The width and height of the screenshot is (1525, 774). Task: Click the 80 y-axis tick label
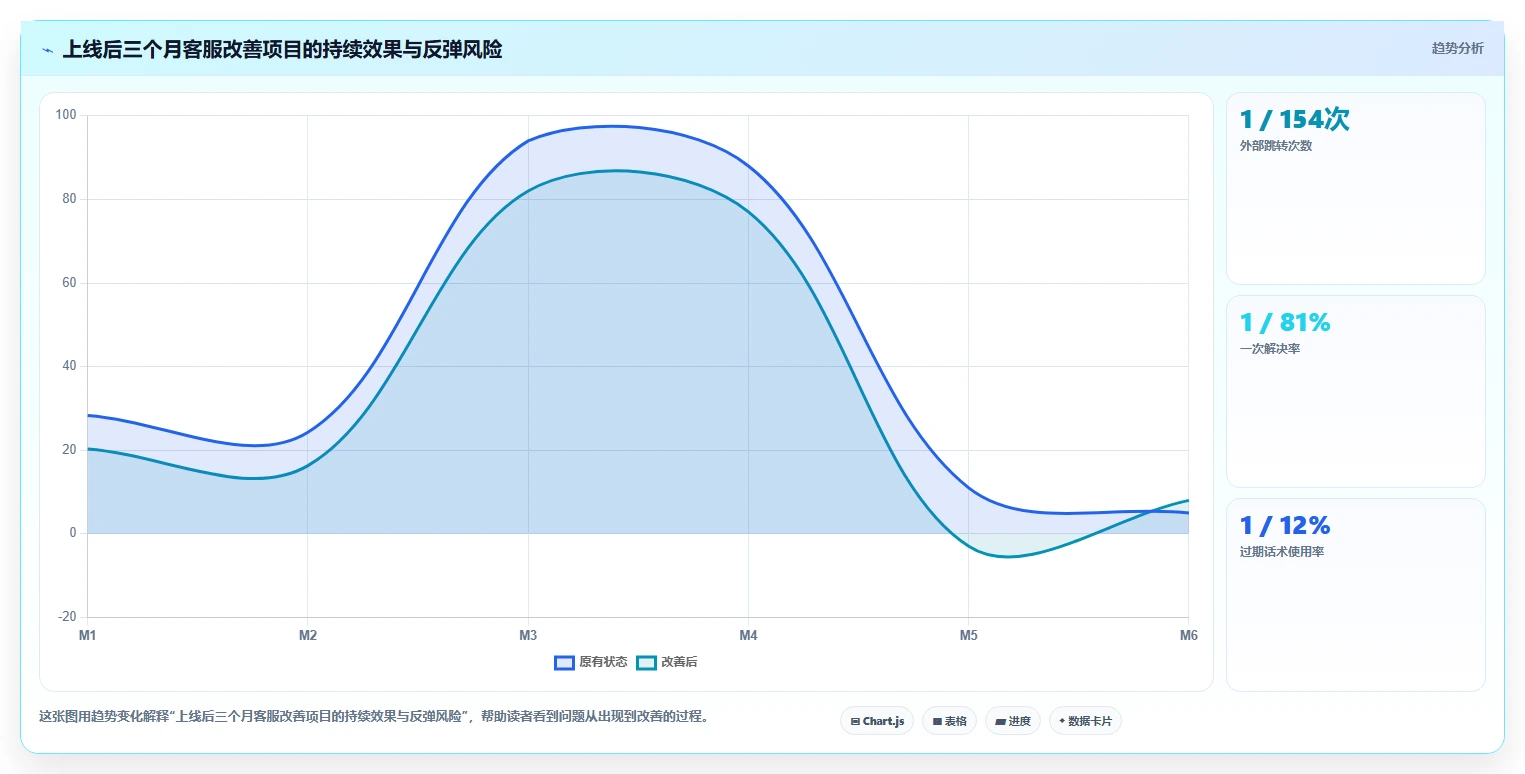coord(69,199)
